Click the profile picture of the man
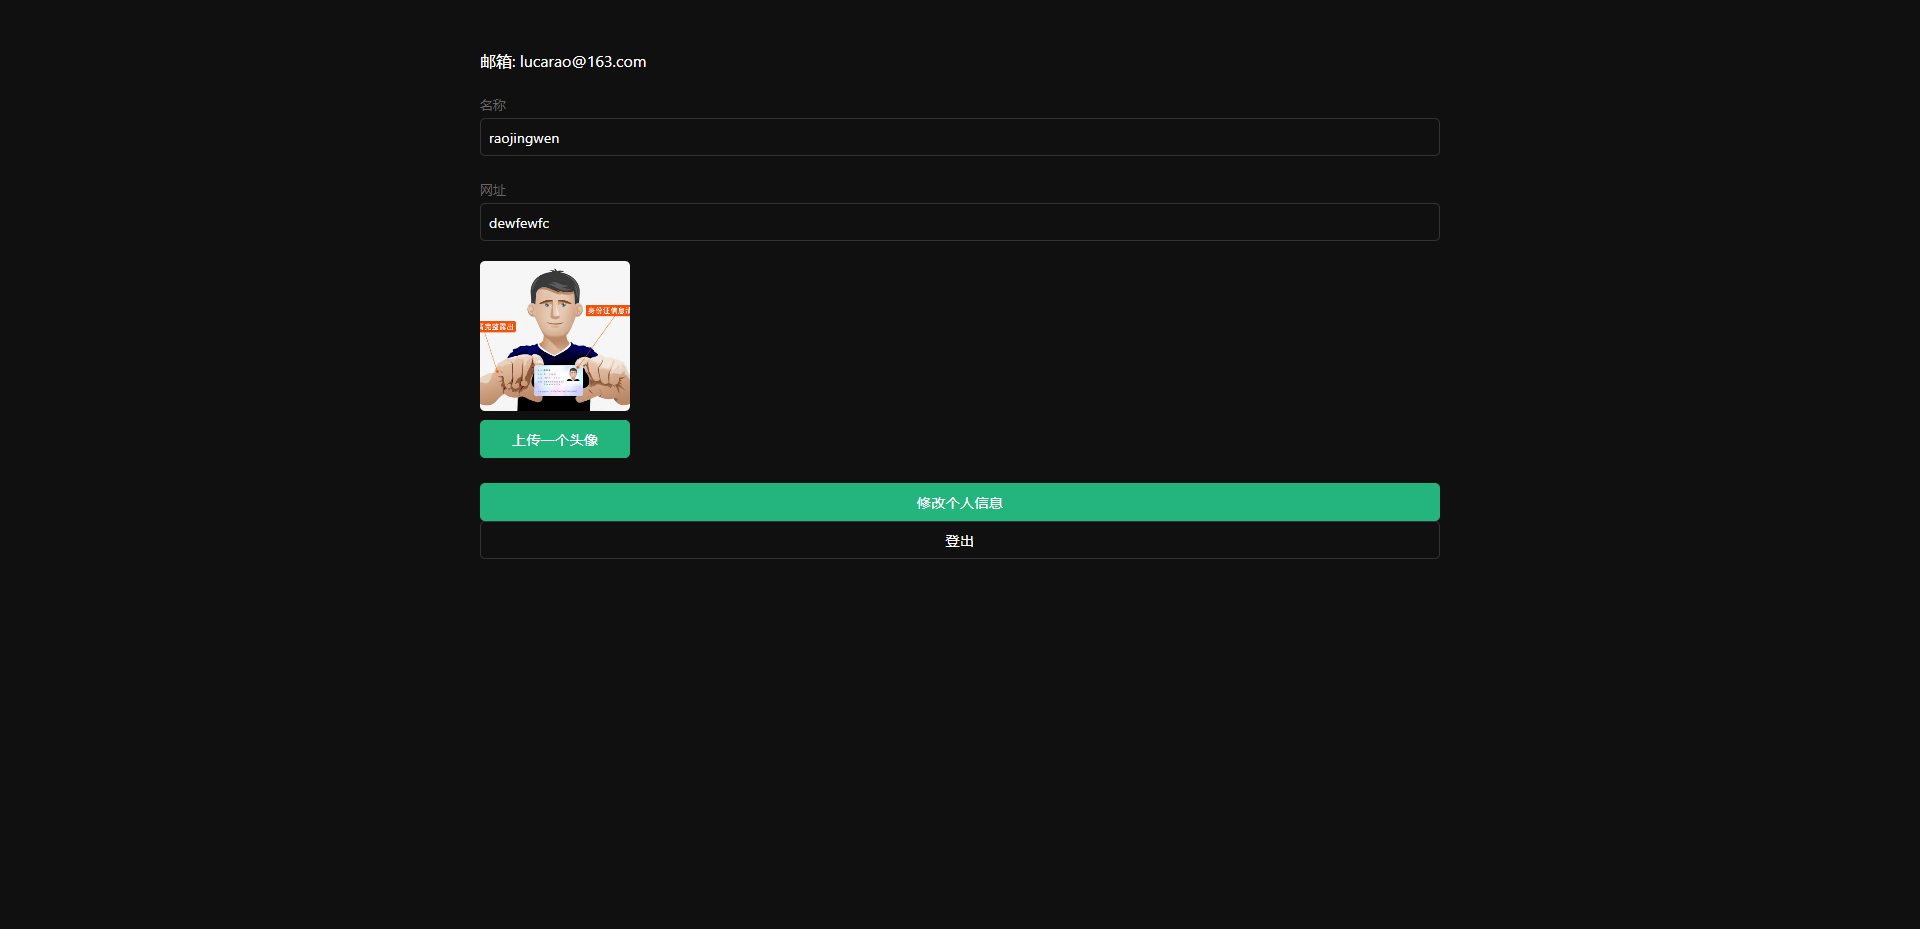 (x=554, y=336)
